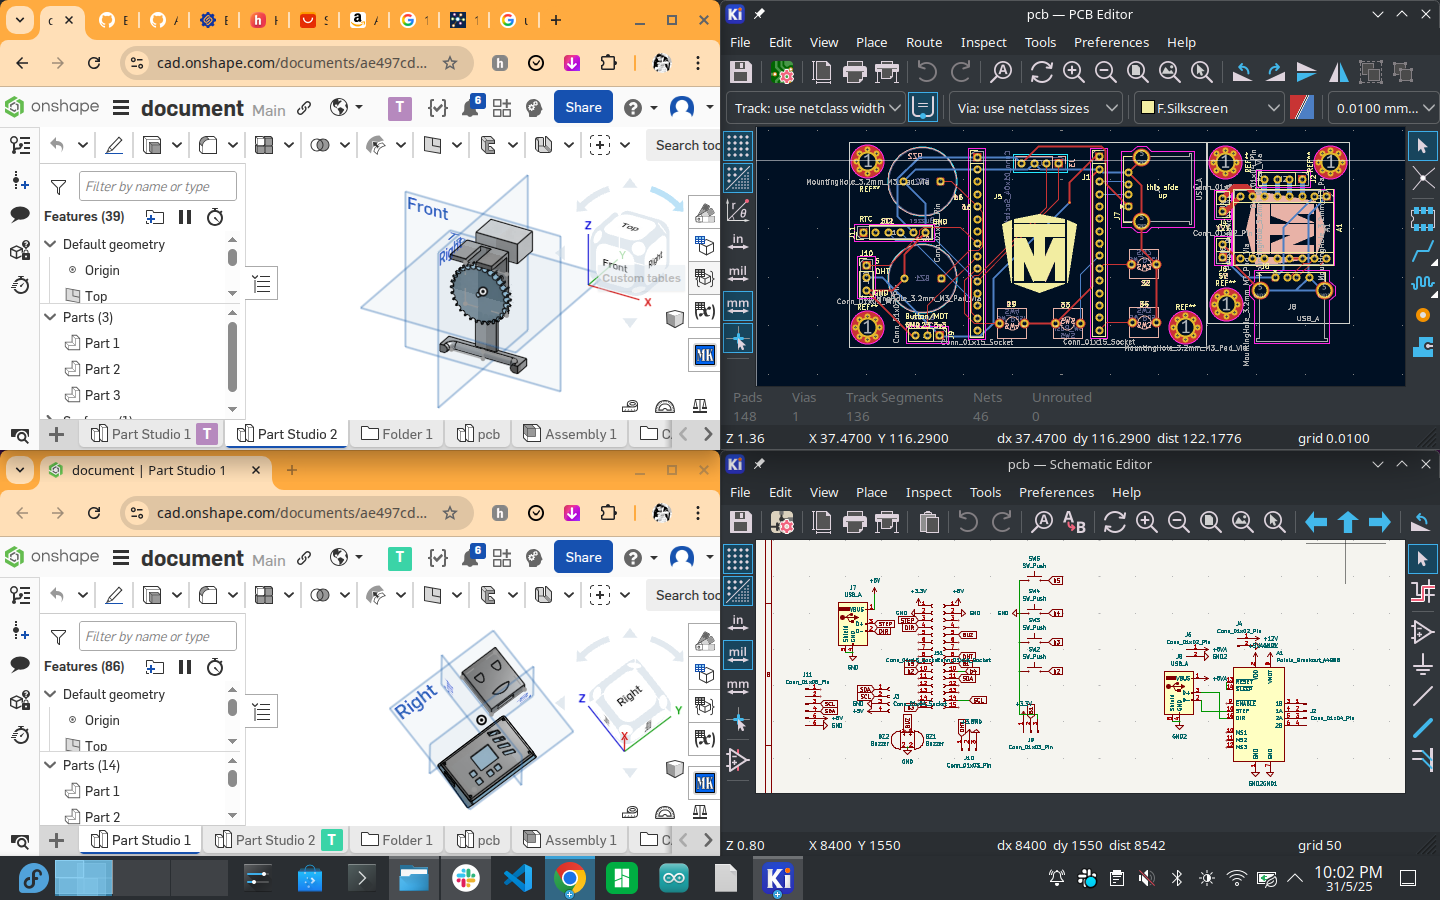Click Undo icon in Schematic Editor toolbar
The image size is (1440, 900).
[968, 522]
